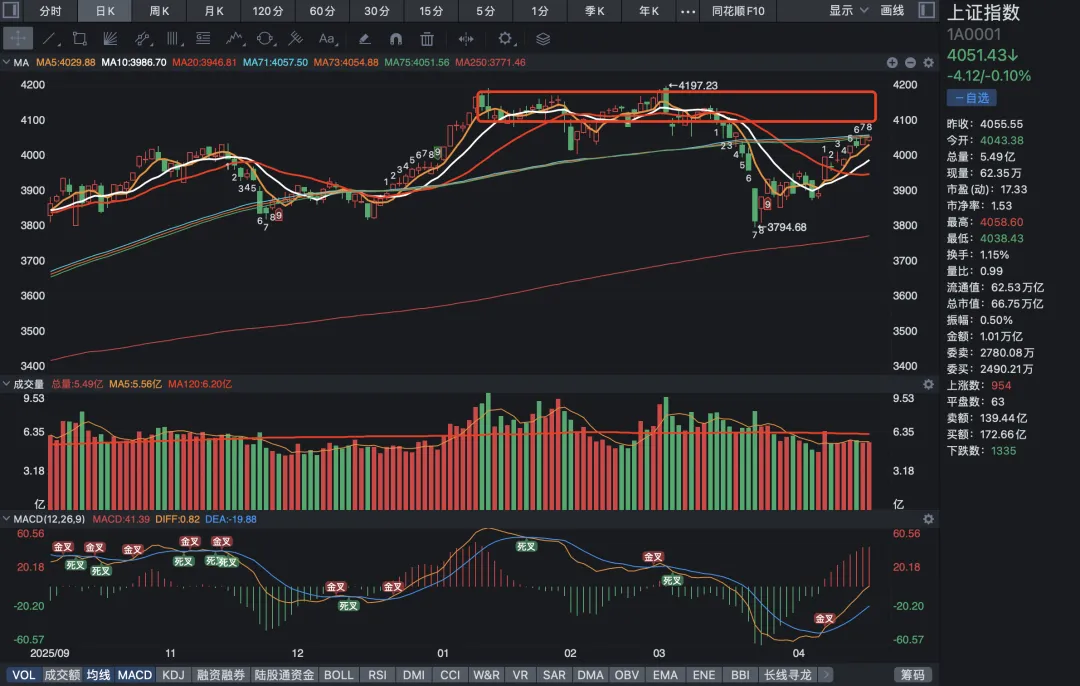
Task: Click the 筹码 chip distribution button
Action: pyautogui.click(x=913, y=675)
